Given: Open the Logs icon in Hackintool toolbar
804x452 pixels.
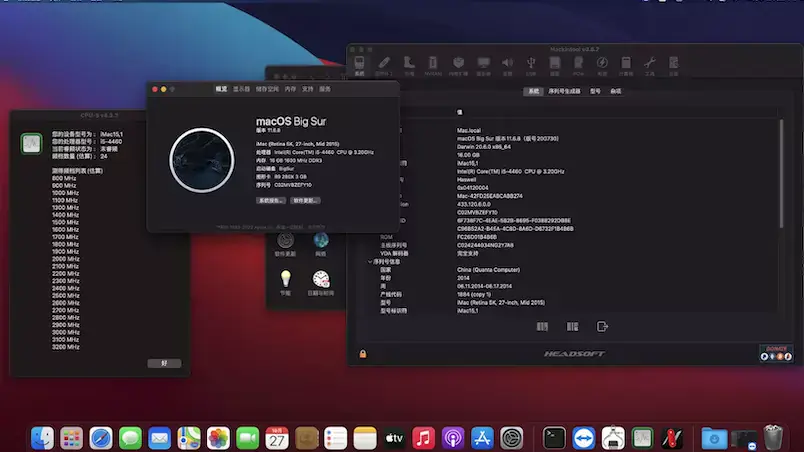Looking at the screenshot, I should (x=674, y=65).
